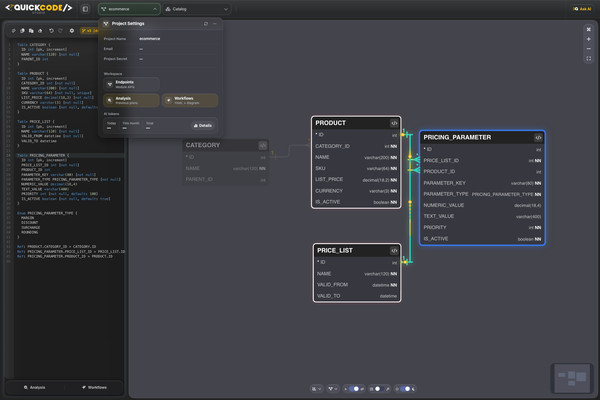Click the fourth editor toolbar icon
The image size is (600, 400).
tap(40, 31)
